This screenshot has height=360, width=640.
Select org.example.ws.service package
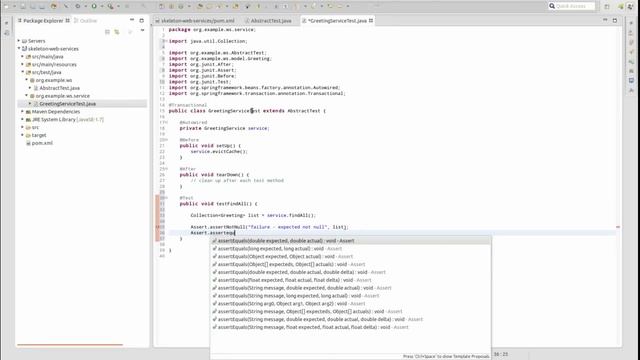(x=62, y=96)
